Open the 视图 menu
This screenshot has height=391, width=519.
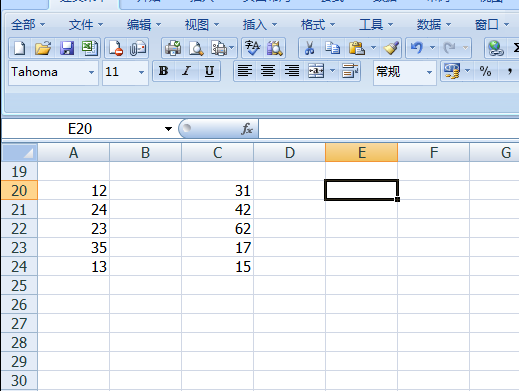[x=202, y=24]
